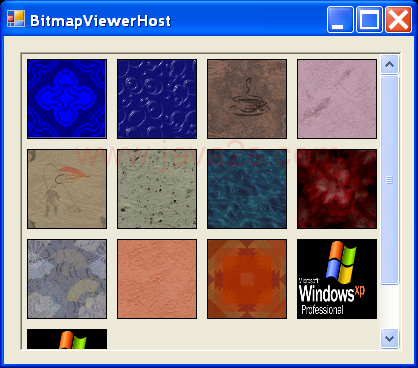Click the vertical scrollbar thumb
Viewport: 418px width, 368px height.
click(390, 180)
